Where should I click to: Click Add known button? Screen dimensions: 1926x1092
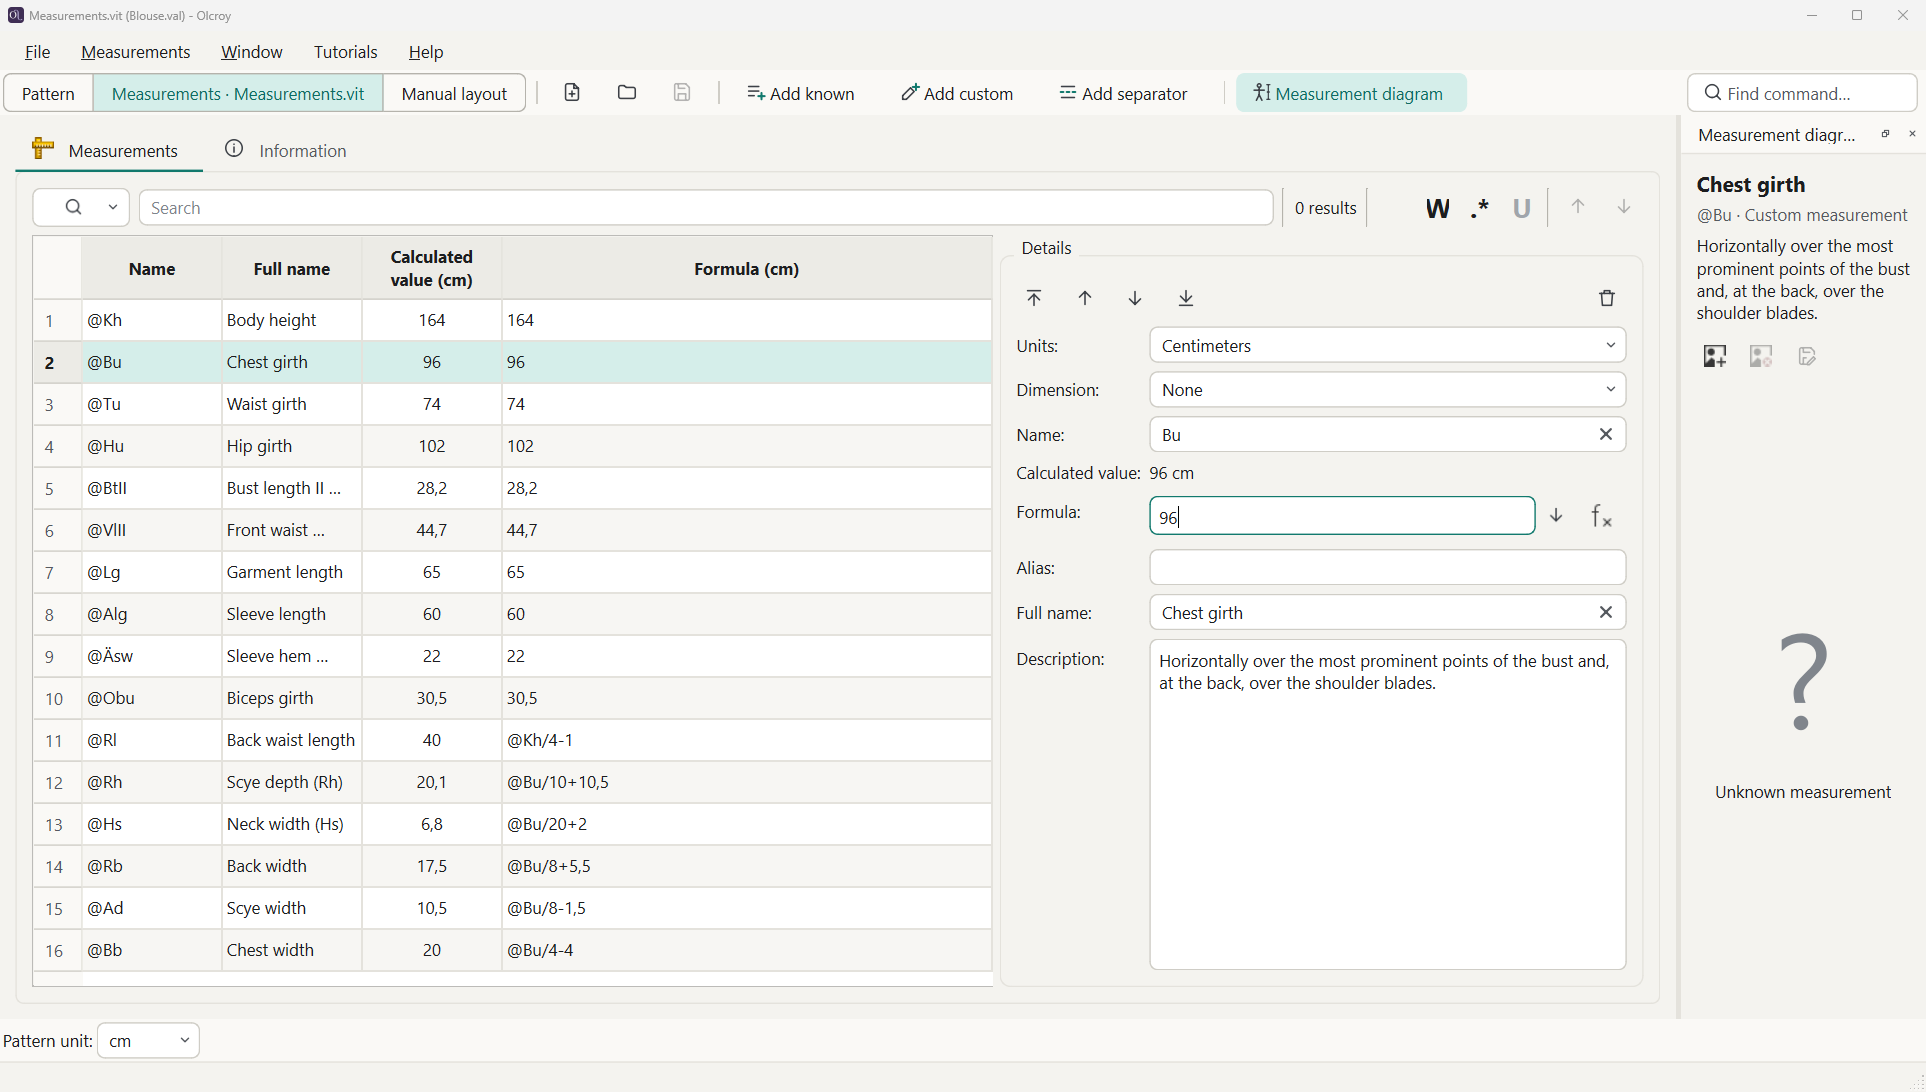[800, 93]
